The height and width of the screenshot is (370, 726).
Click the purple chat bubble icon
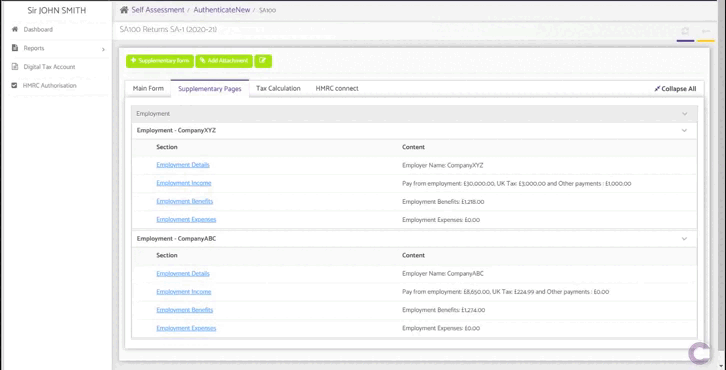tap(700, 353)
